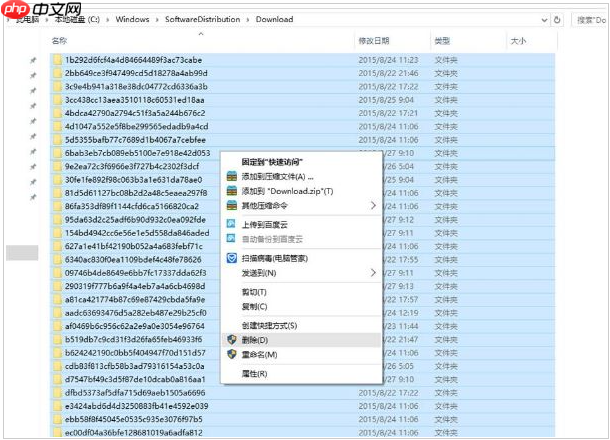Select folder name ebb58f8f45045e0535c935e3076f97b5
The image size is (610, 440).
tap(133, 419)
